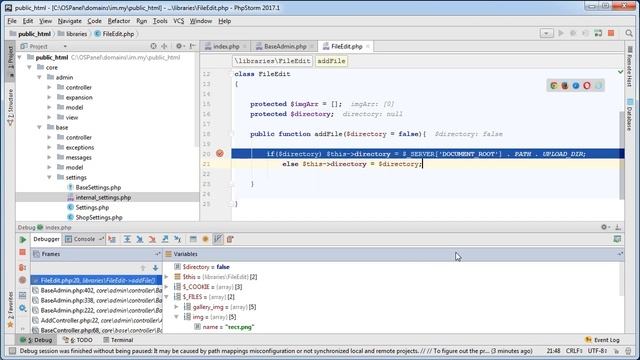Toggle tool window bars icon in status bar corner
Image resolution: width=640 pixels, height=360 pixels.
[x=12, y=351]
